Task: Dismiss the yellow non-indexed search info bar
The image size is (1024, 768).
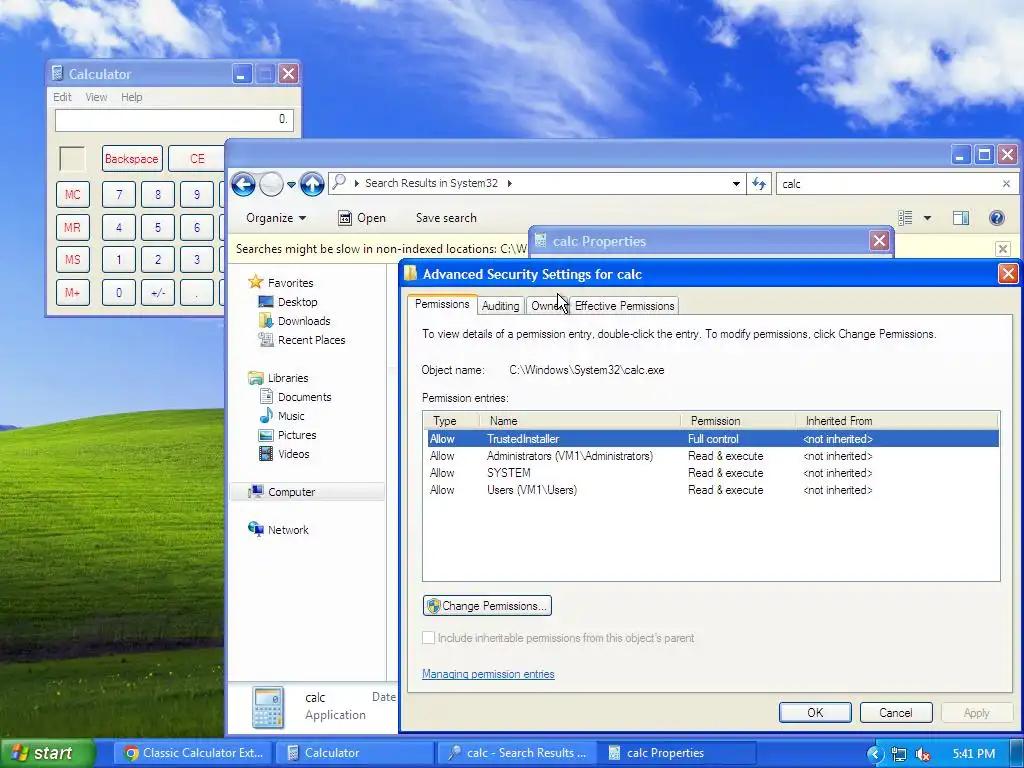Action: 1003,248
